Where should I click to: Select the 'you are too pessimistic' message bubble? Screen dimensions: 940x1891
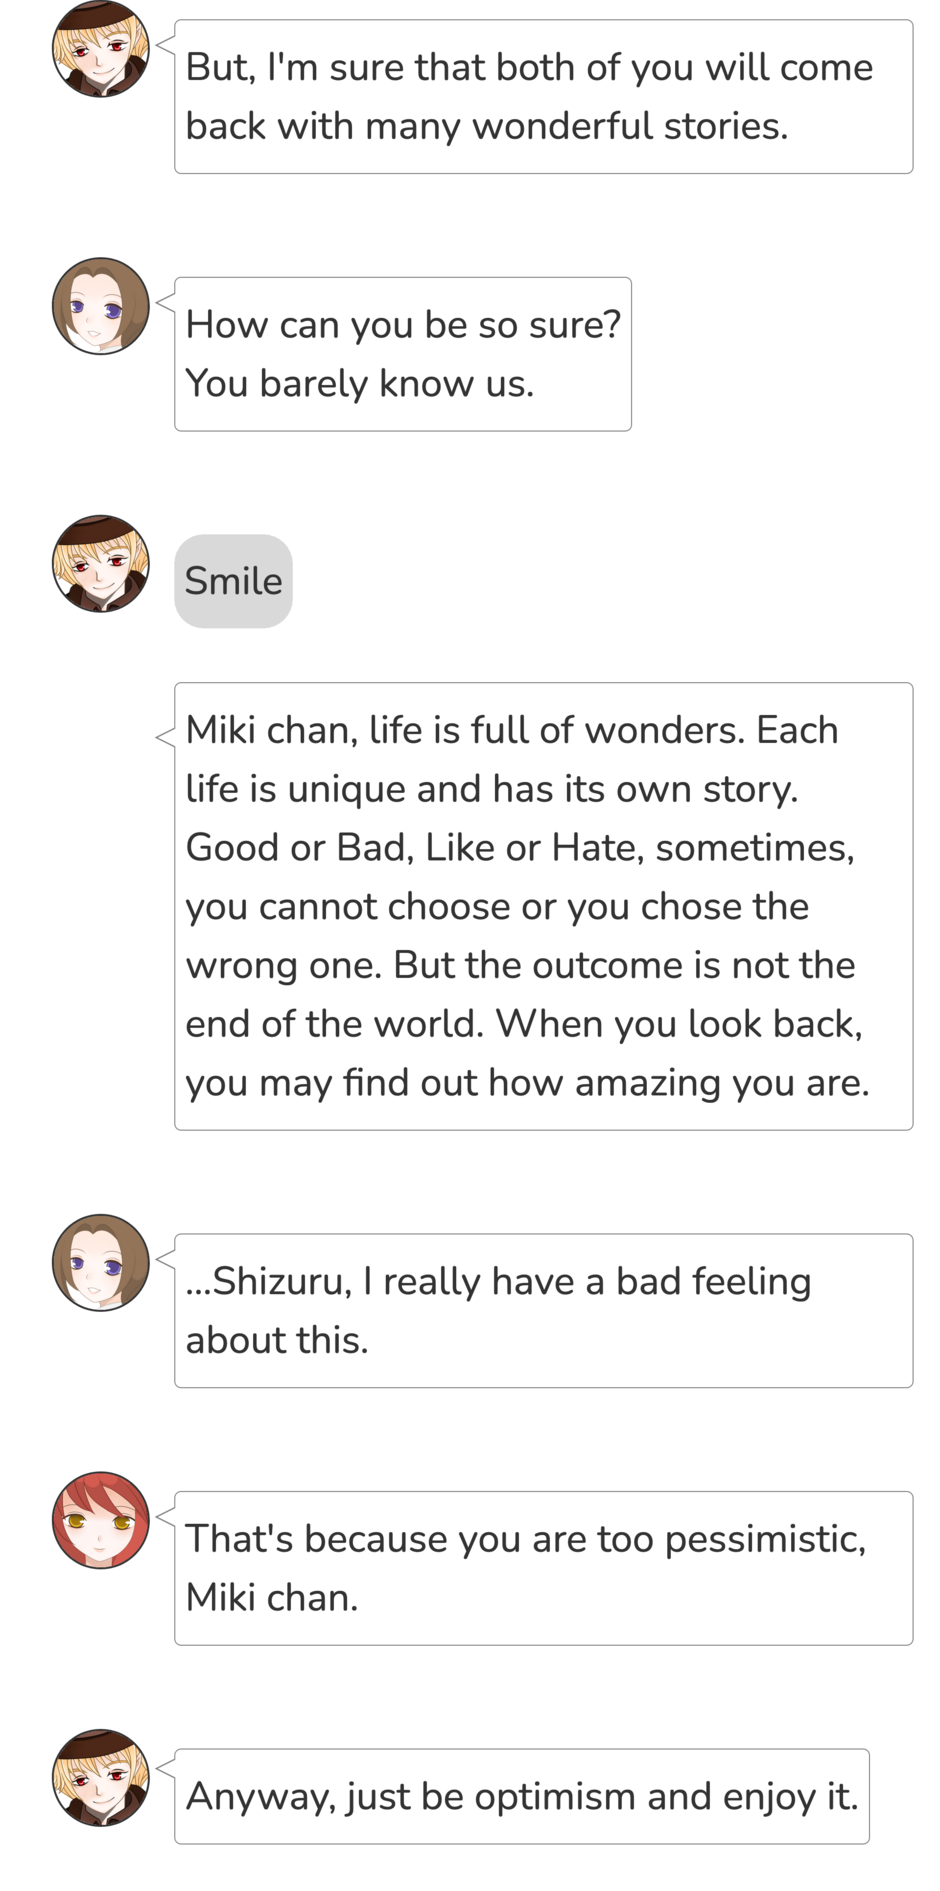click(543, 1568)
